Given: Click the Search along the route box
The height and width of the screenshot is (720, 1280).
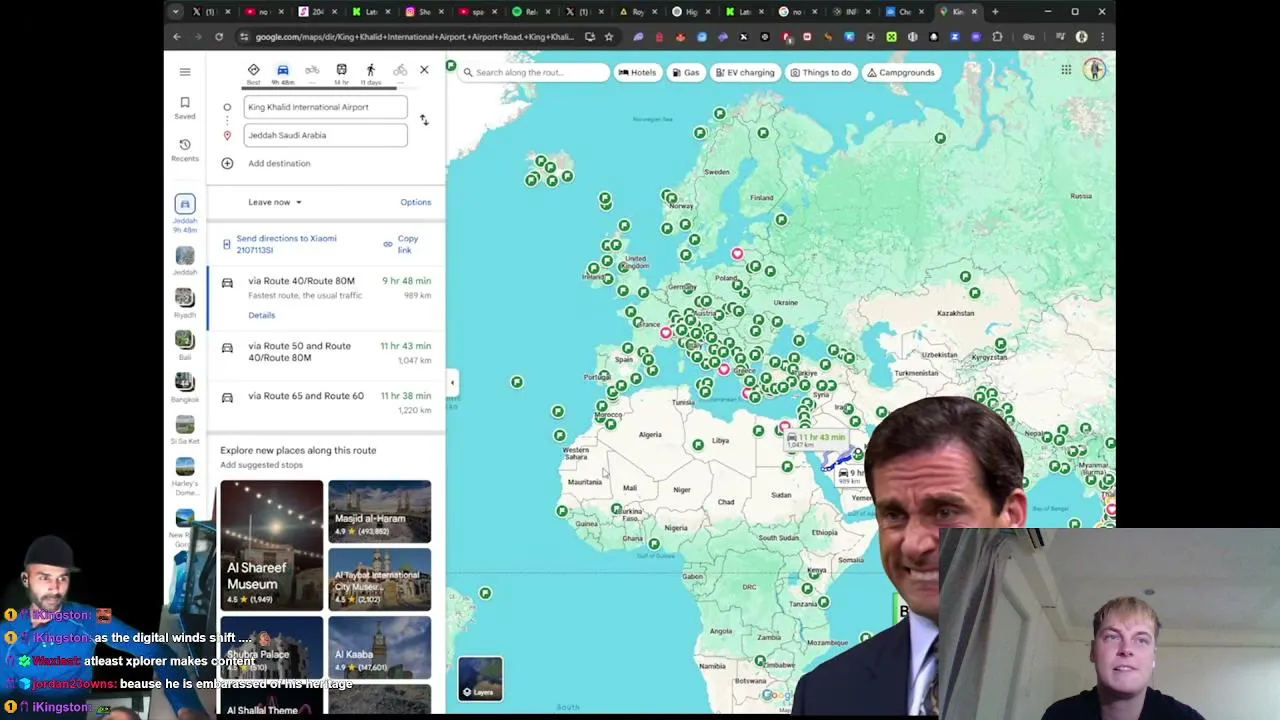Looking at the screenshot, I should 534,72.
